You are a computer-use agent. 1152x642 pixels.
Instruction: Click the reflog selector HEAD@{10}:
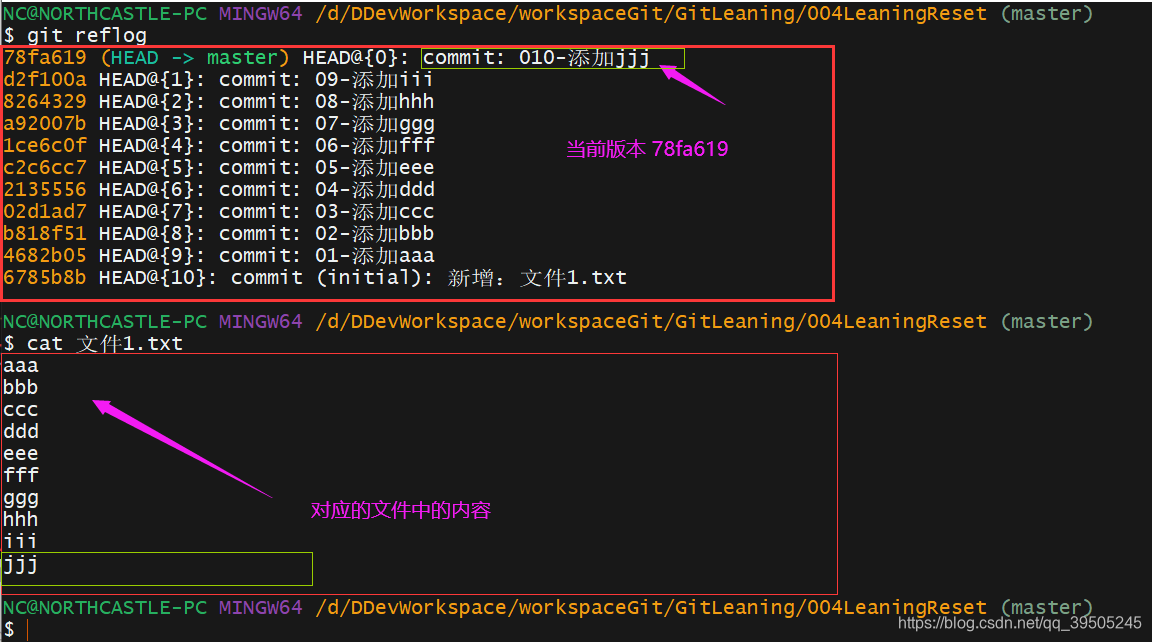(x=158, y=278)
